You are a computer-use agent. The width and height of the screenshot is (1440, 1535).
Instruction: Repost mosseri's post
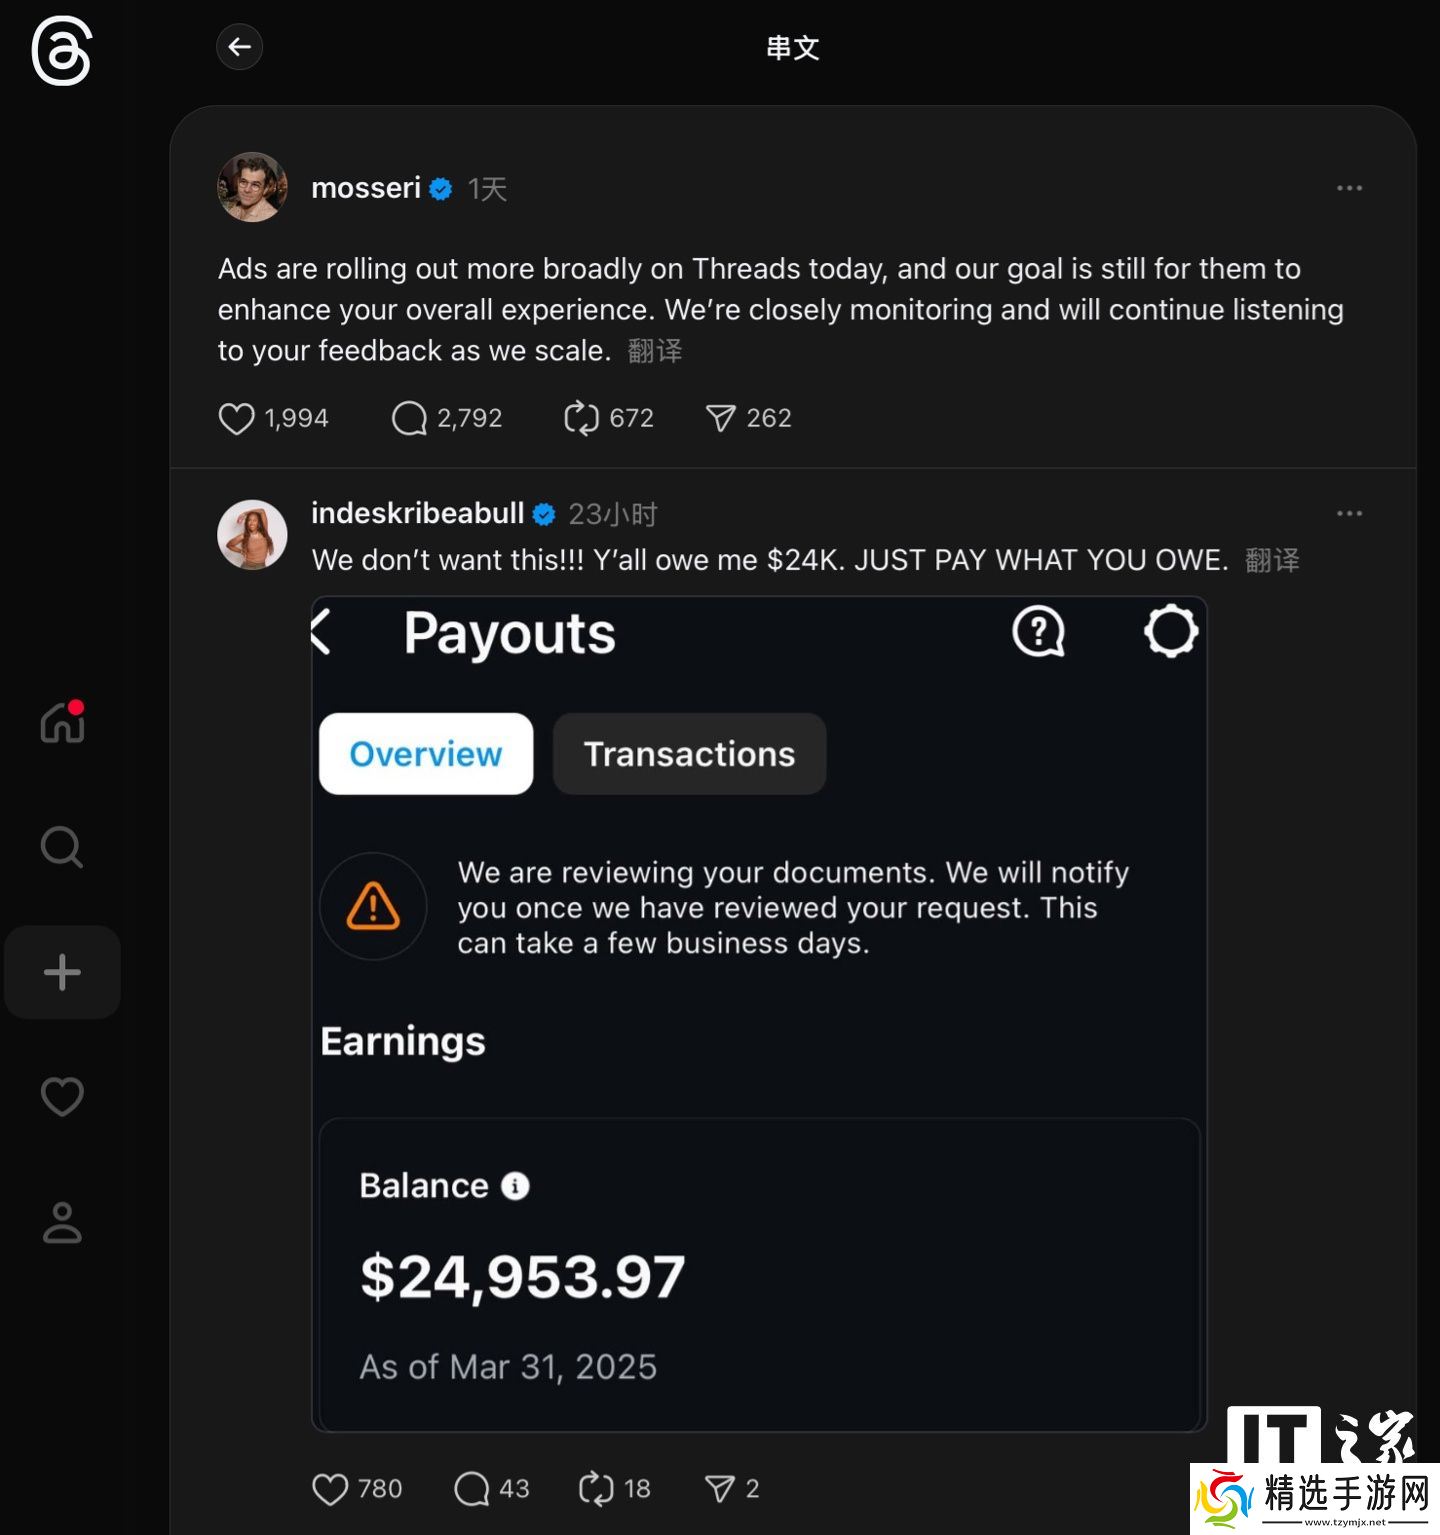click(581, 418)
